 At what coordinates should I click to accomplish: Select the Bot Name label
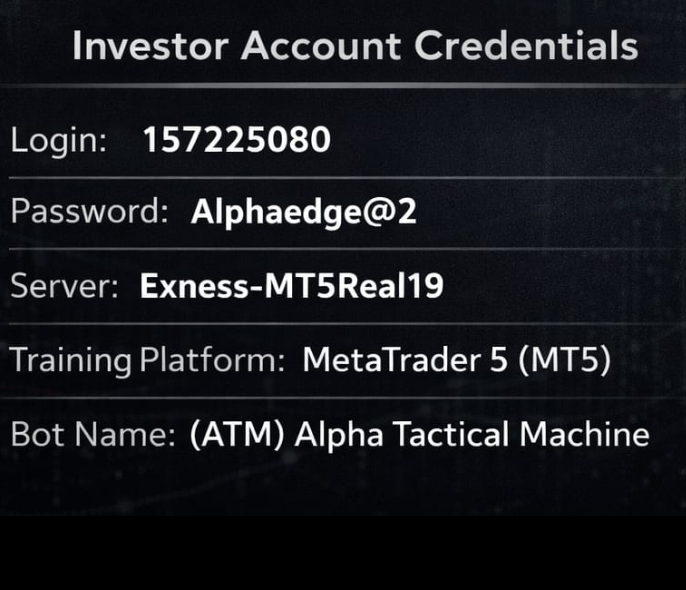pos(94,435)
